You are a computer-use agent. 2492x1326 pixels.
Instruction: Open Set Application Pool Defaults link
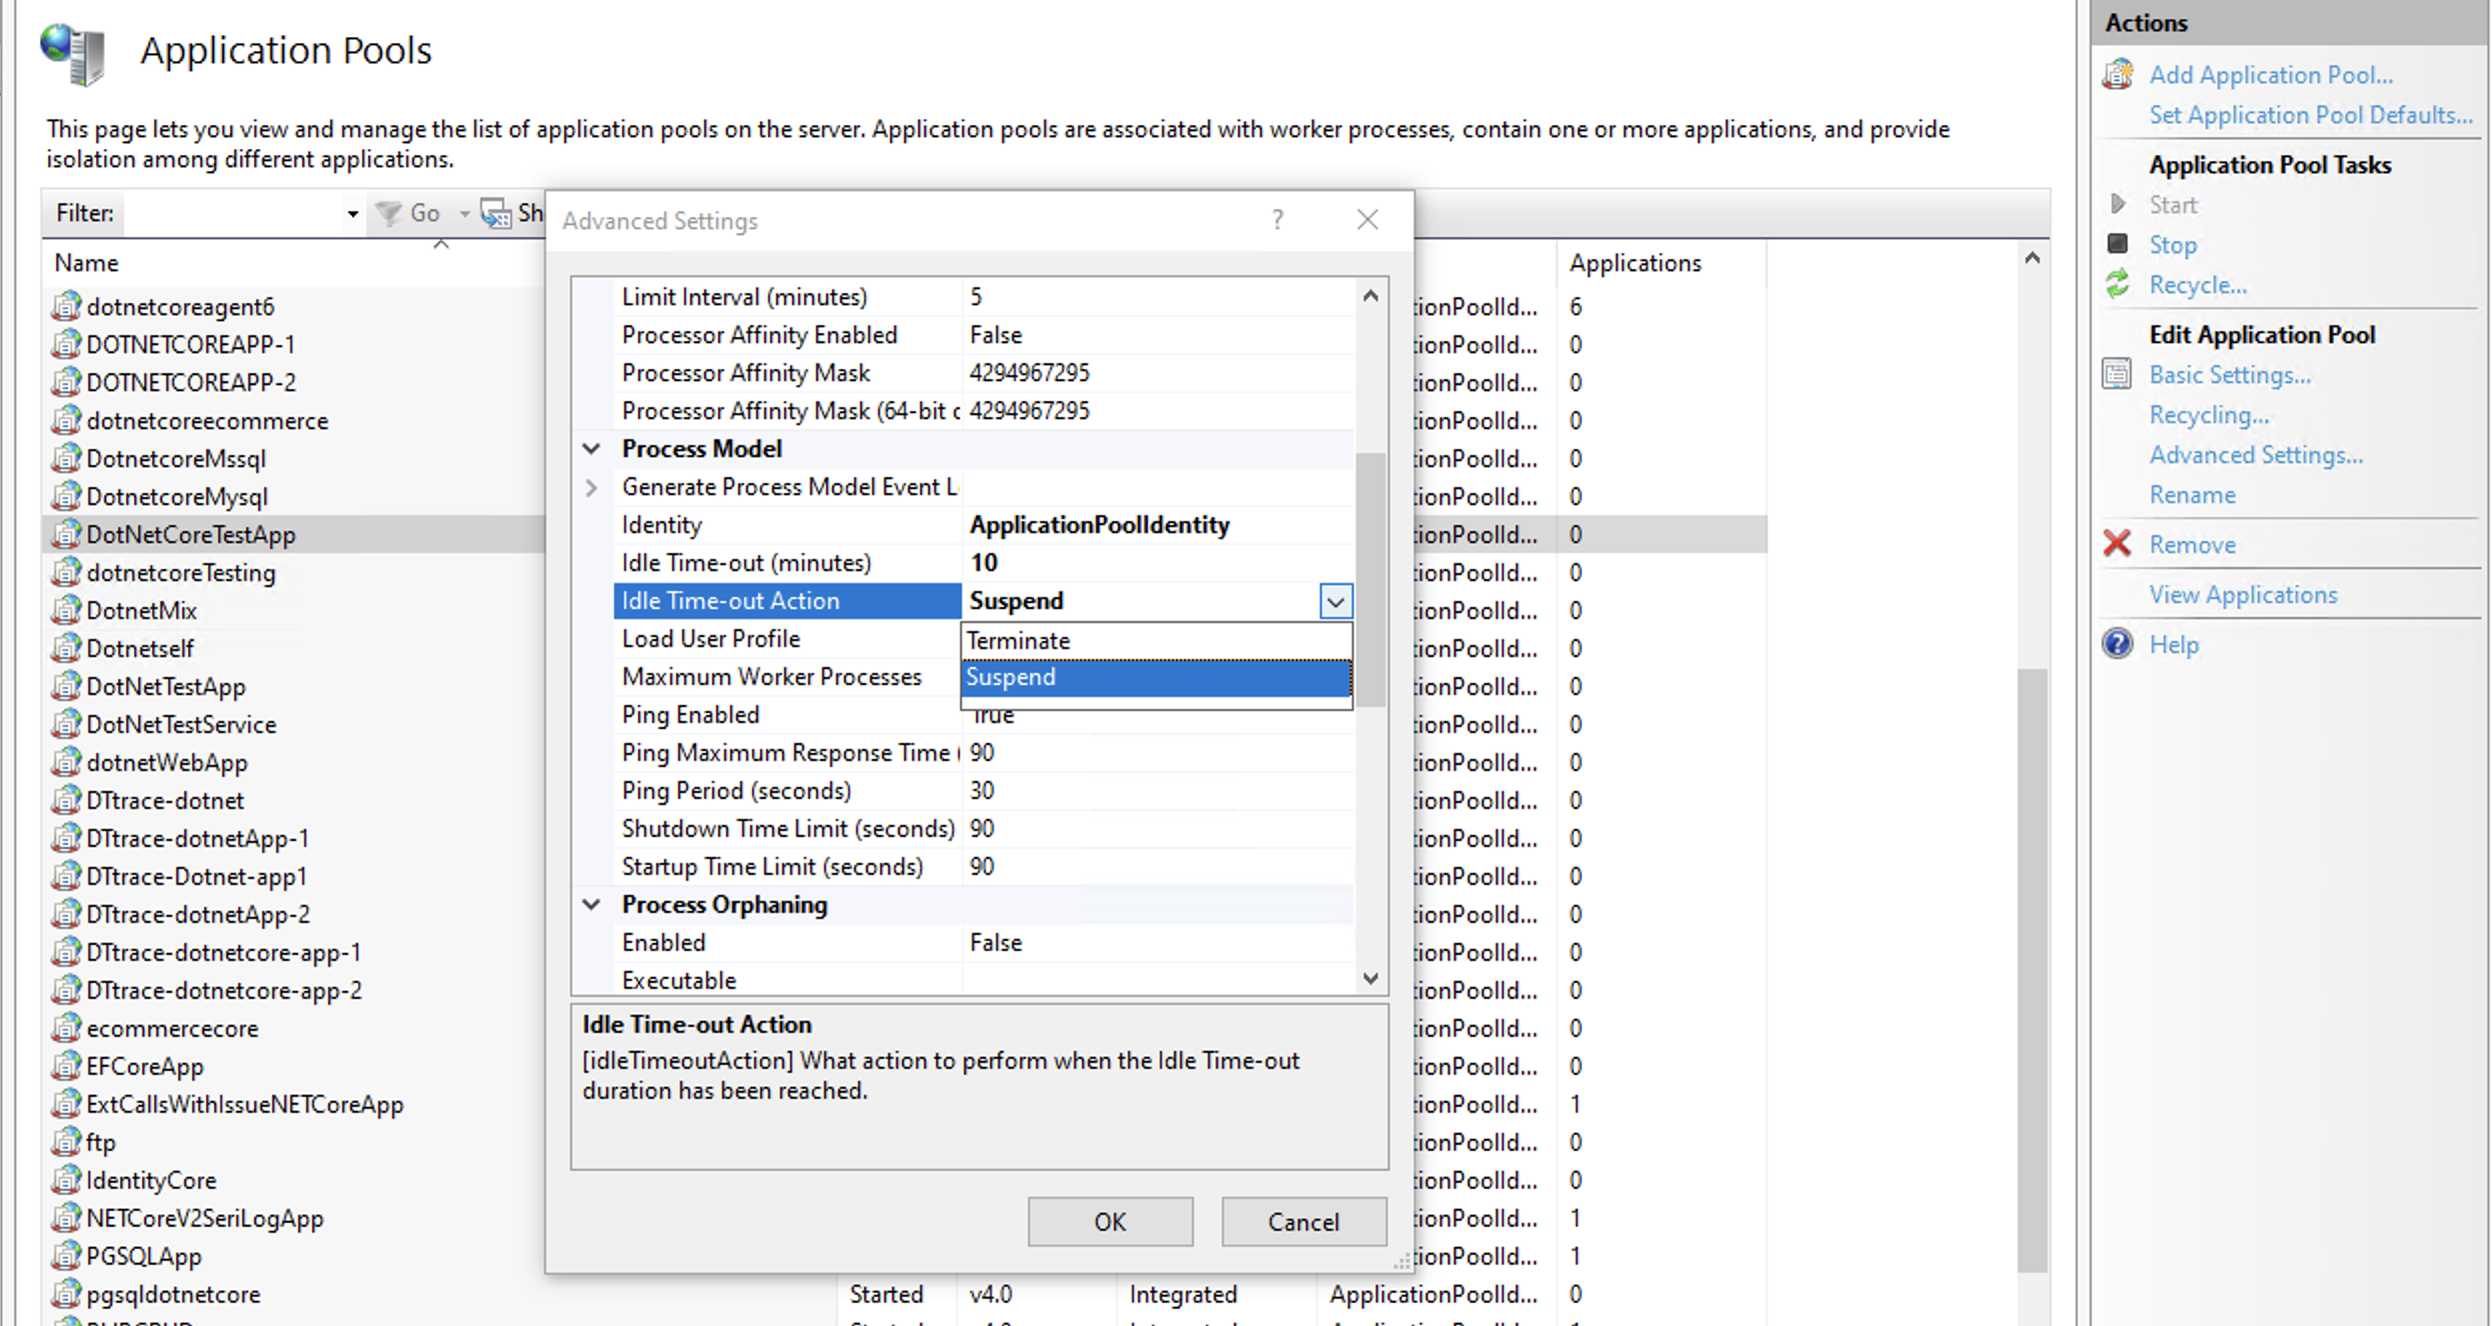pyautogui.click(x=2310, y=115)
